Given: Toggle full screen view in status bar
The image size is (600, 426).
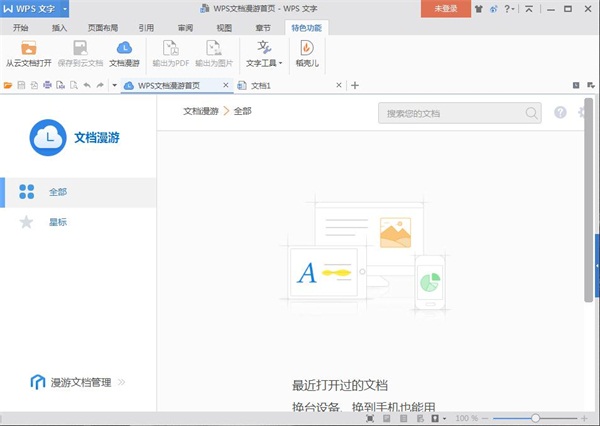Looking at the screenshot, I should tap(370, 418).
